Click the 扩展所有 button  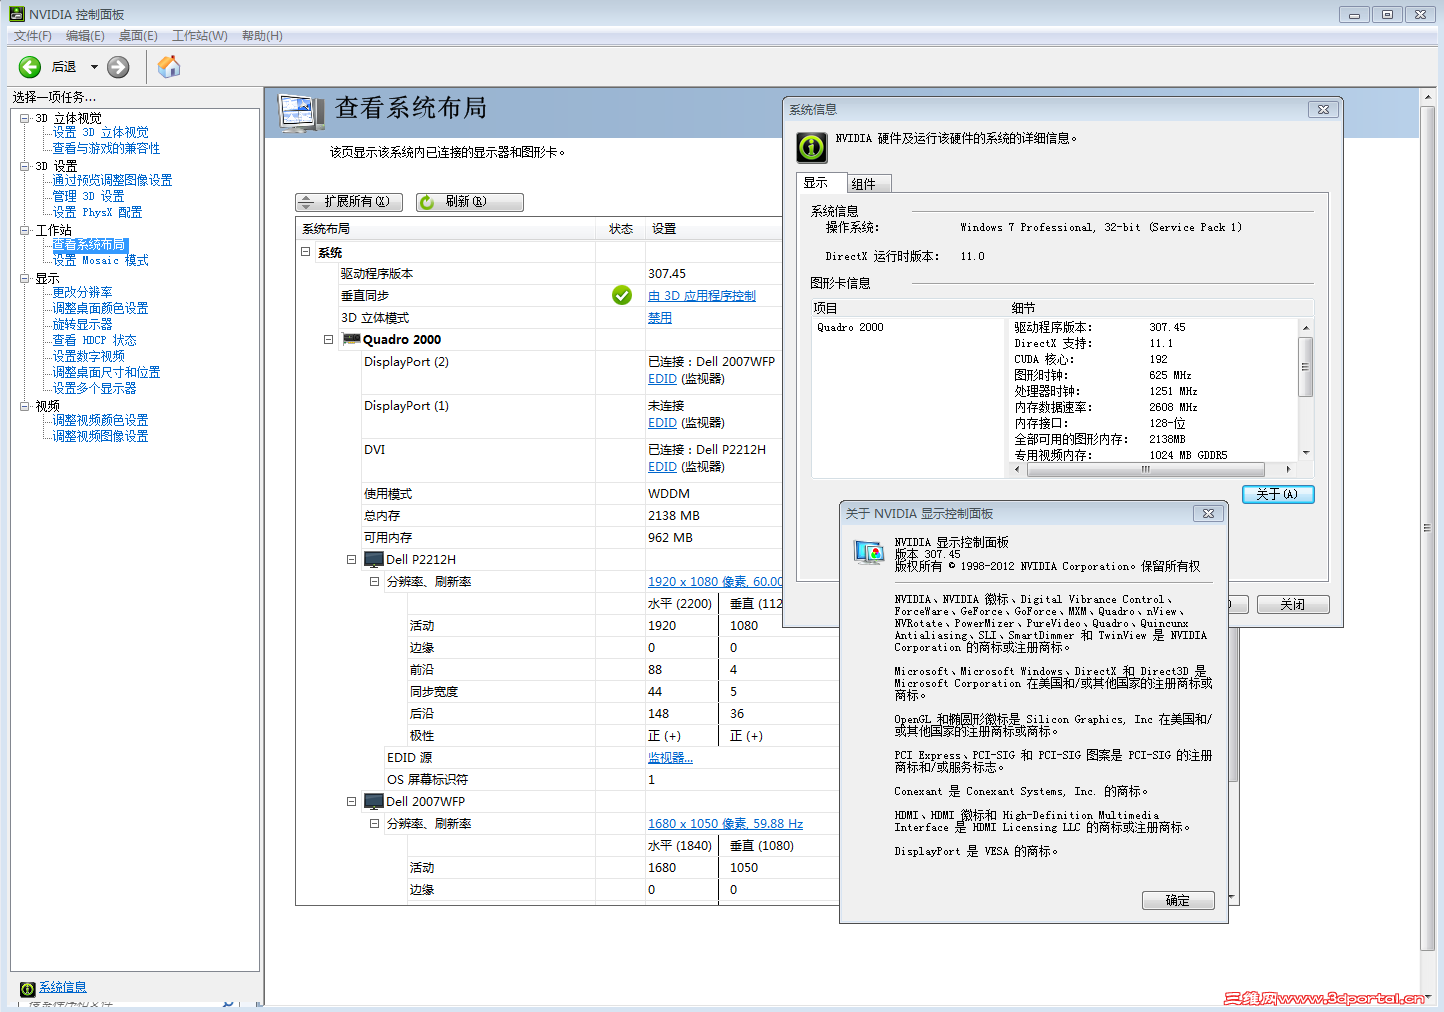(349, 202)
